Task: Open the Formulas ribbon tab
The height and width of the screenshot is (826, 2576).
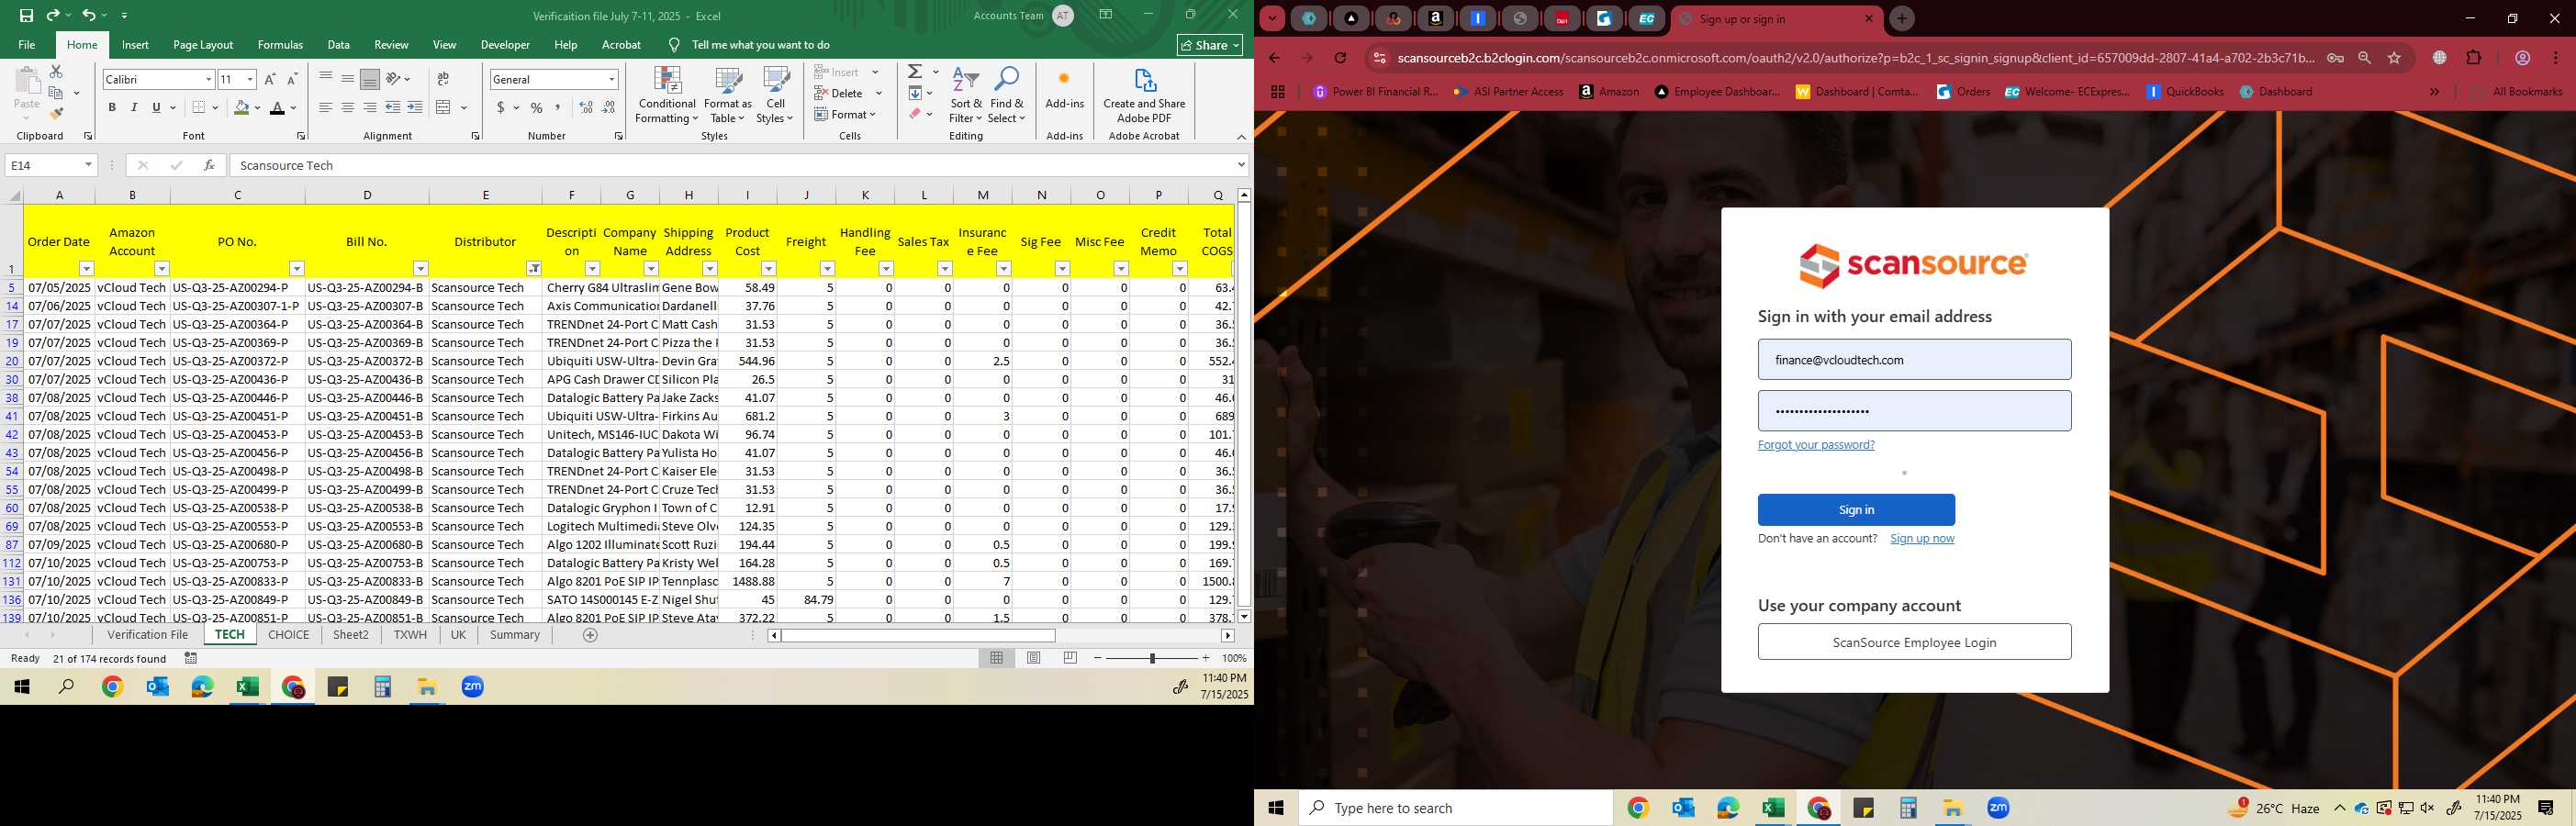Action: click(280, 45)
